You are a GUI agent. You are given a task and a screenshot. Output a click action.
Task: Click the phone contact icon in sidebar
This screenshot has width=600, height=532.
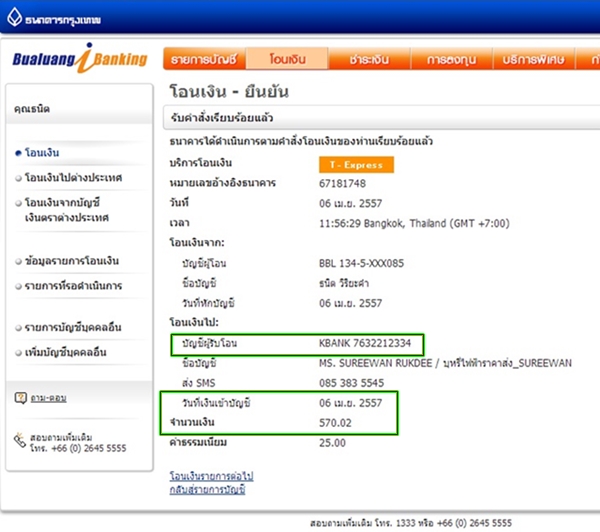20,441
